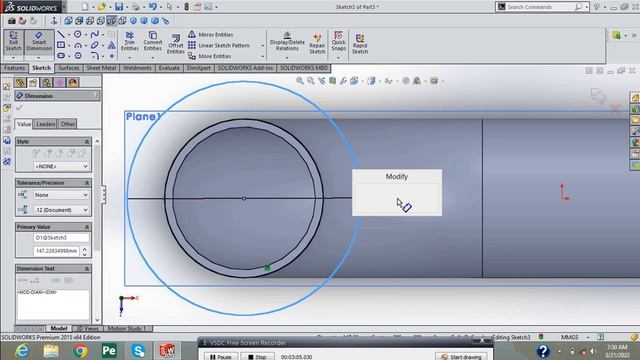Open the Style <NONE> dropdown
Image resolution: width=640 pixels, height=360 pixels.
pyautogui.click(x=61, y=166)
